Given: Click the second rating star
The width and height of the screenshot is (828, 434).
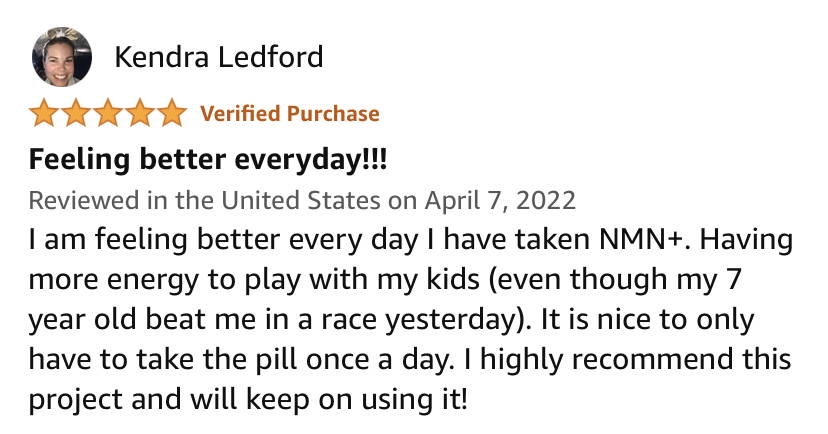Looking at the screenshot, I should tap(76, 113).
